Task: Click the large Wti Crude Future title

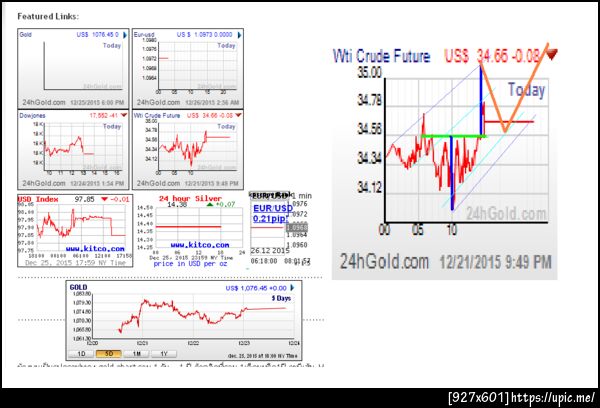Action: [382, 56]
